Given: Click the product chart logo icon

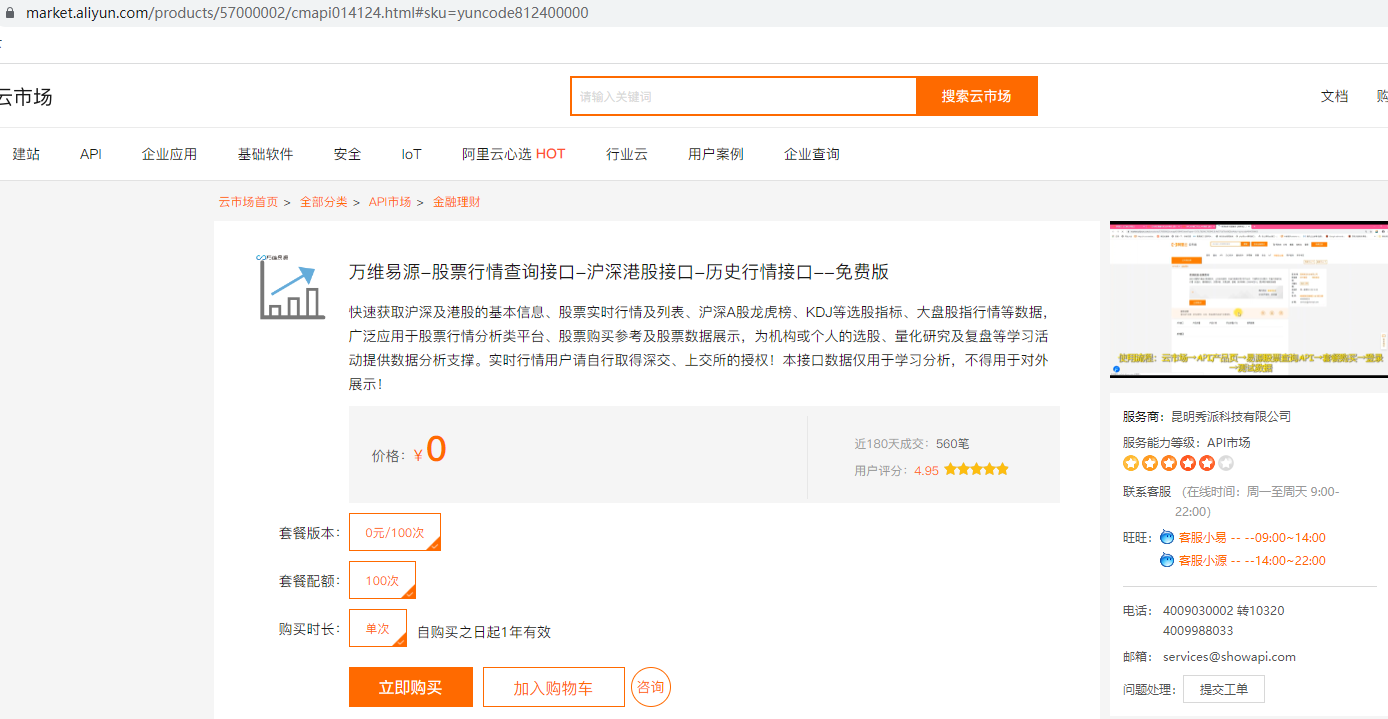Looking at the screenshot, I should [291, 287].
